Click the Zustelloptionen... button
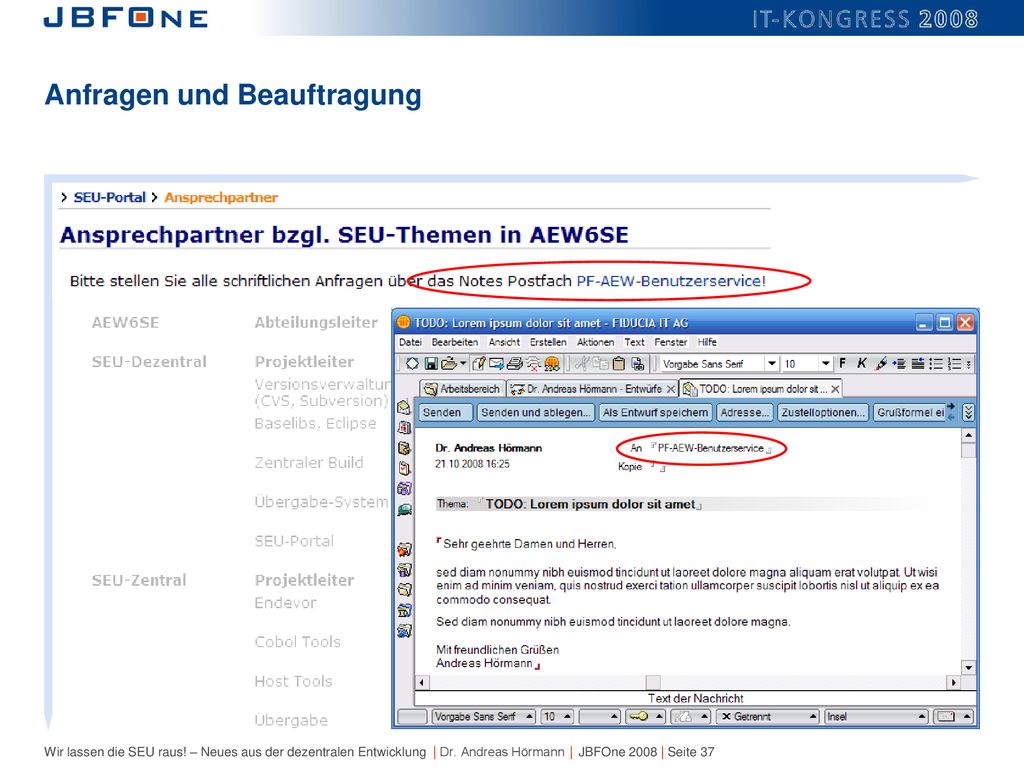 [823, 412]
